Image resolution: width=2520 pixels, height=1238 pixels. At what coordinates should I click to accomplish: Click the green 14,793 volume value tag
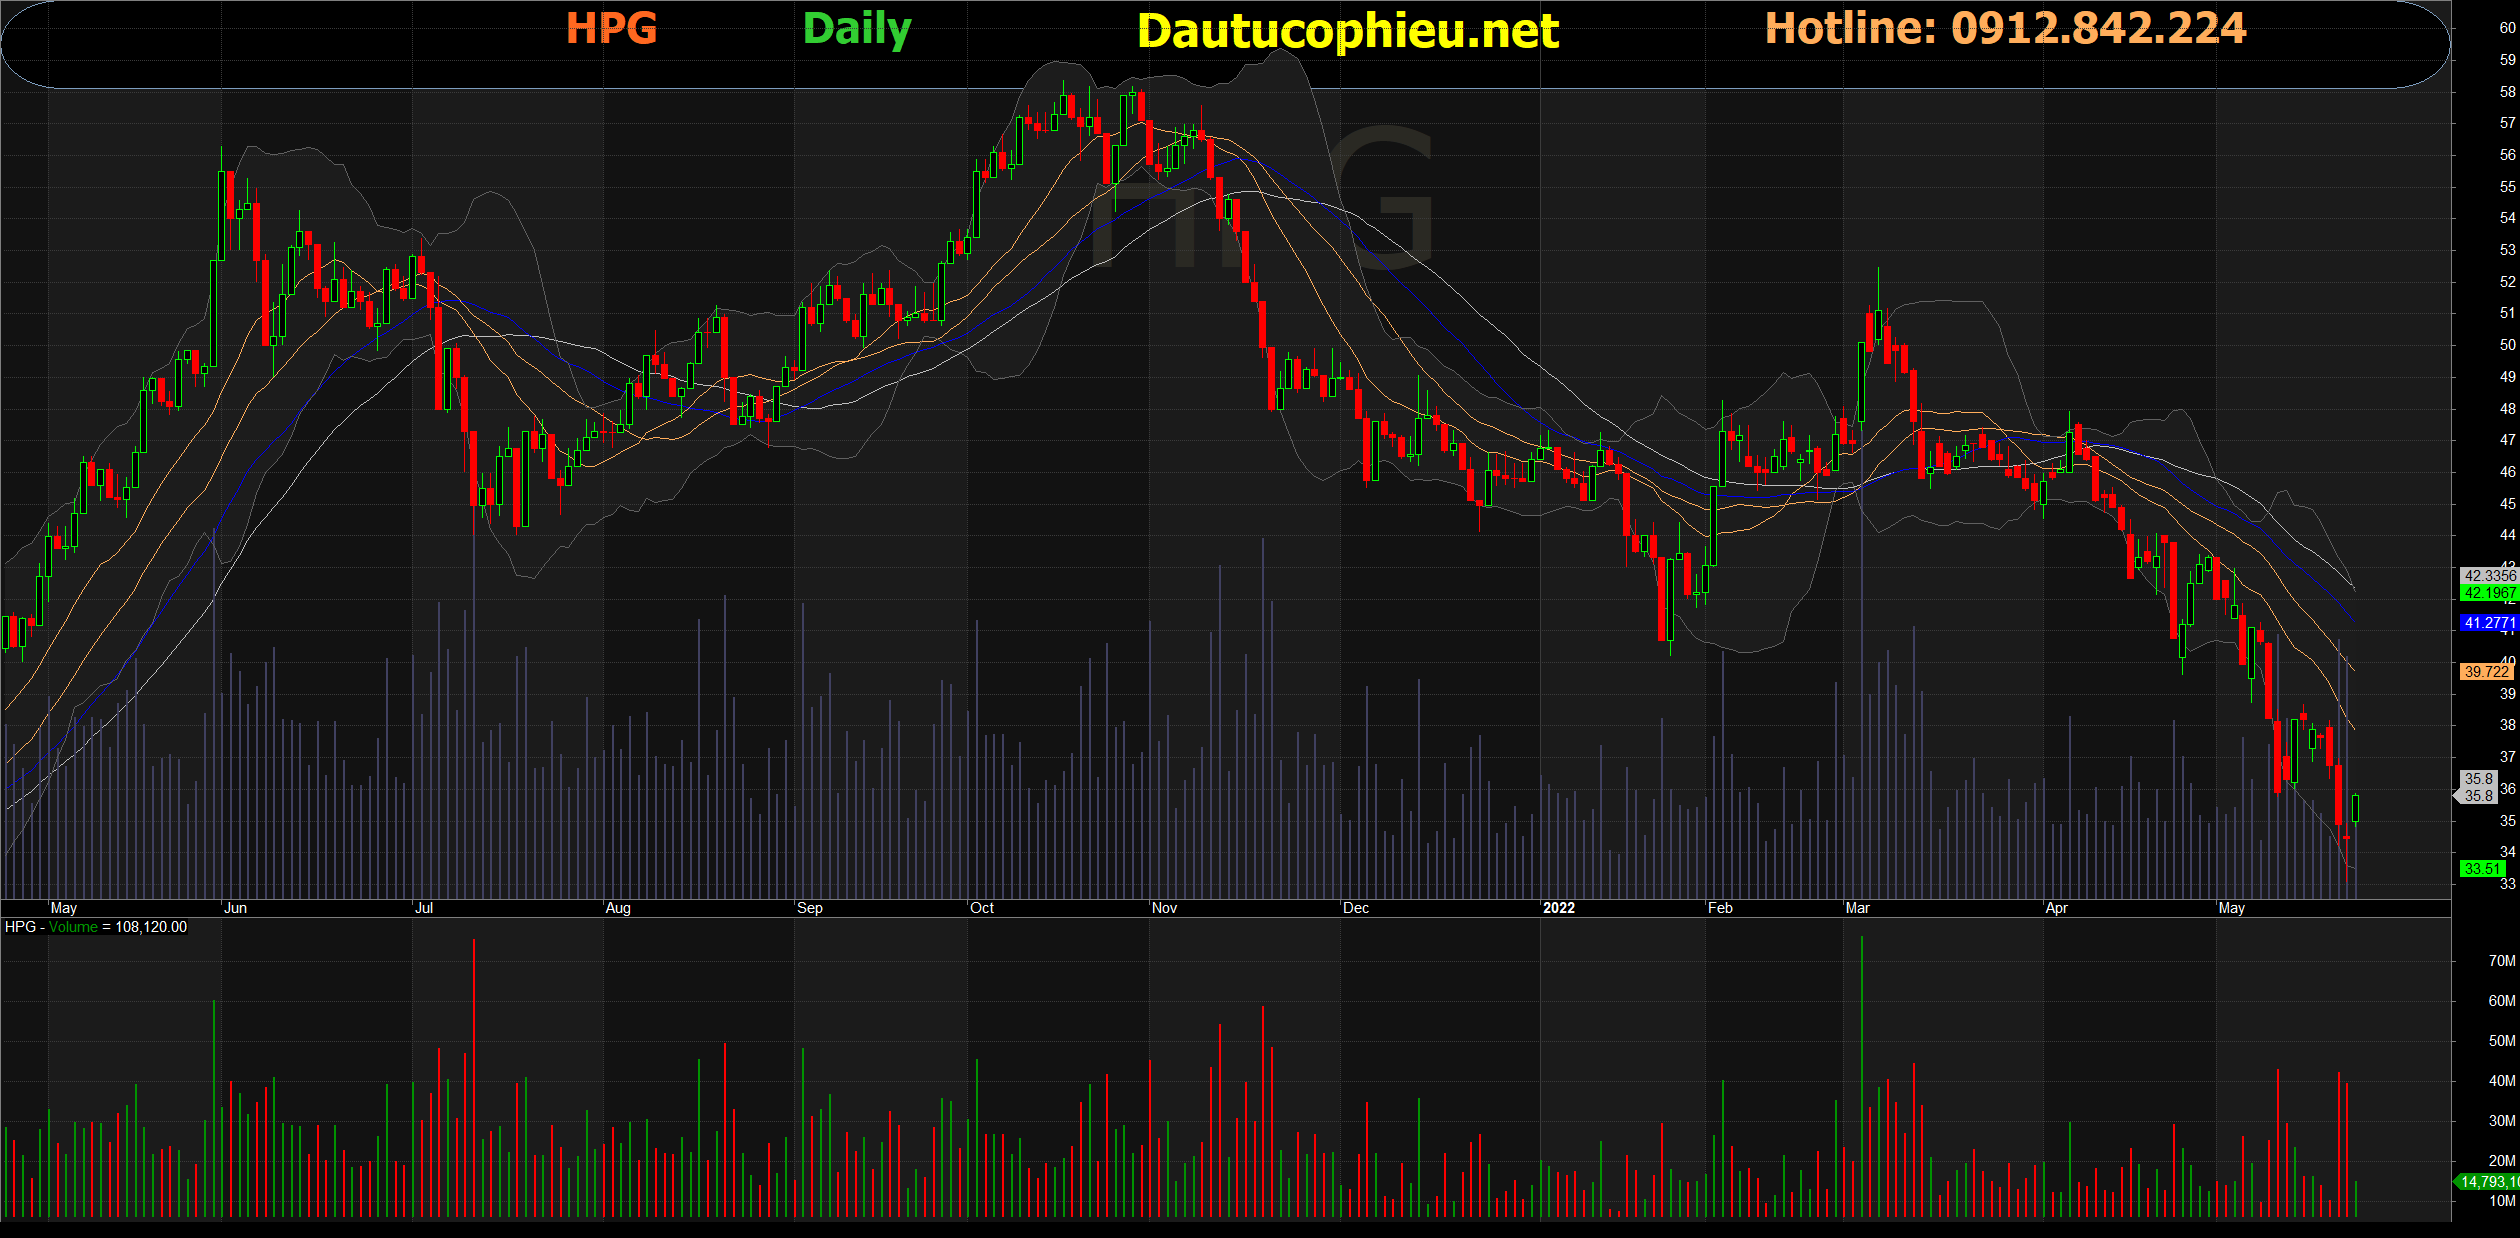2488,1182
